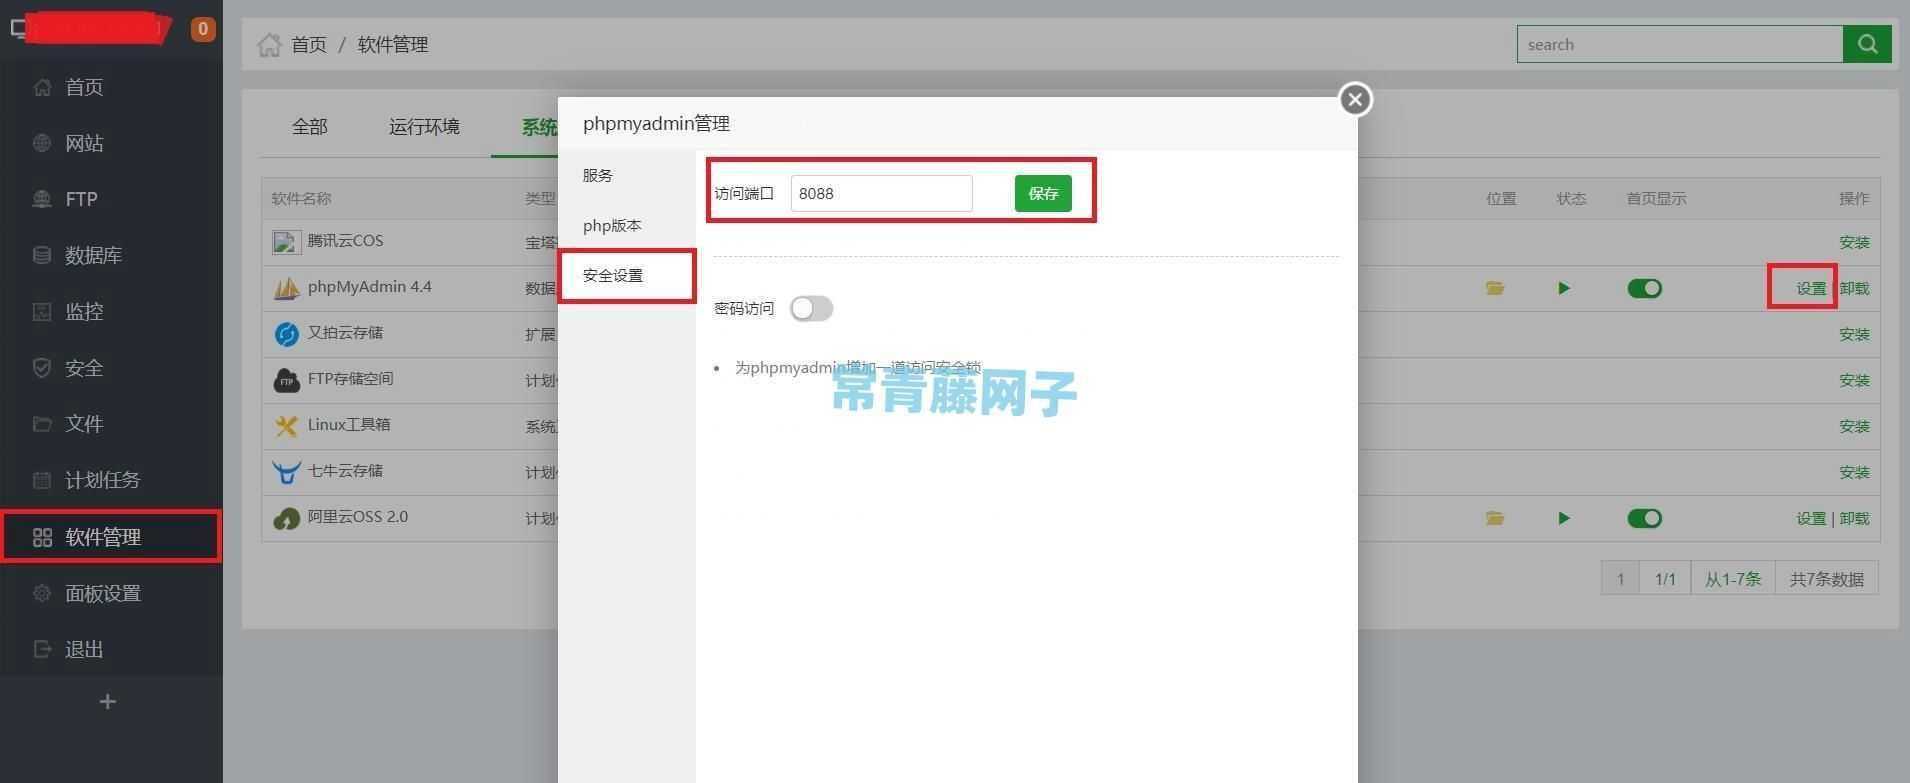Viewport: 1910px width, 783px height.
Task: Click the 退出 logout icon in sidebar
Action: pos(42,649)
